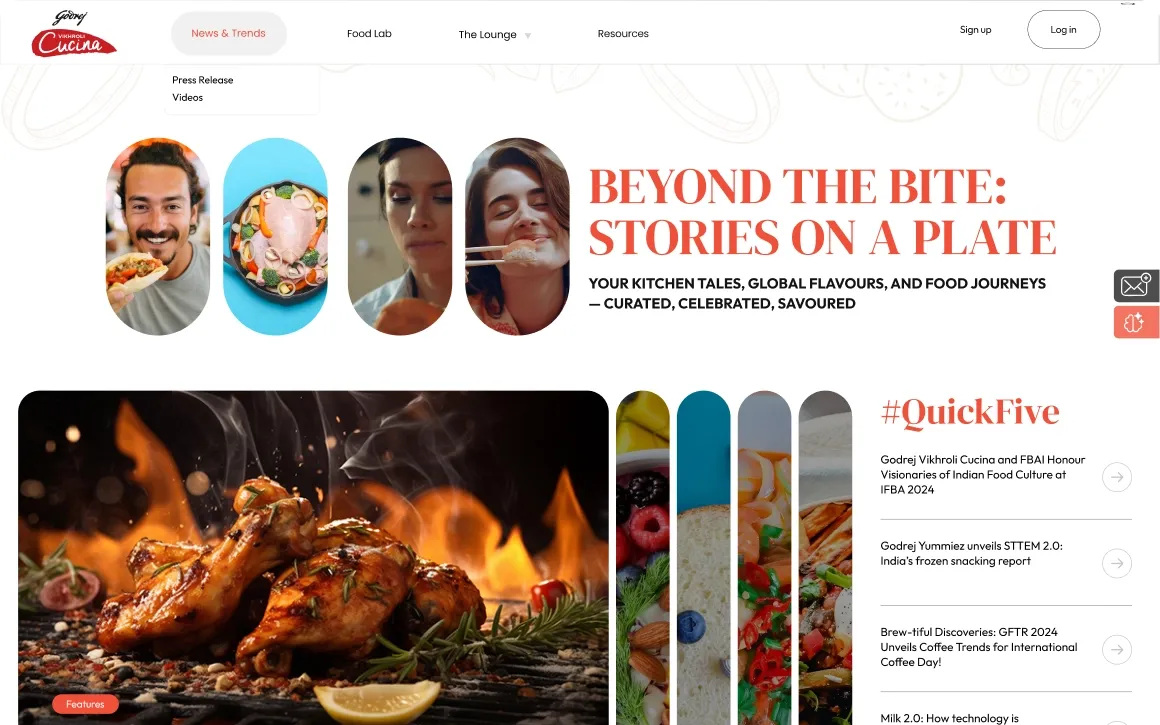Click the sushi-eating woman oval photo

(517, 236)
